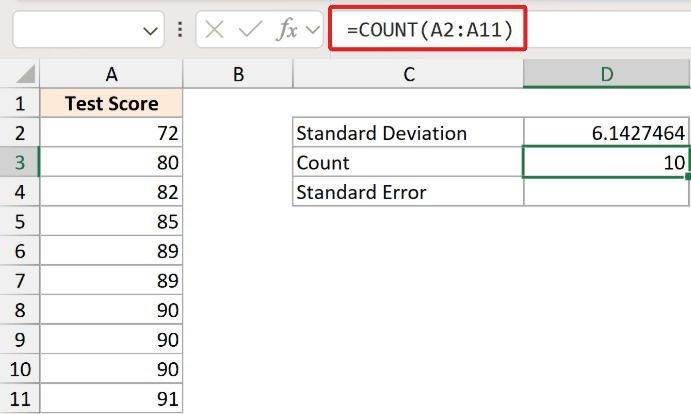Select the 89 cell in row 7

[111, 280]
